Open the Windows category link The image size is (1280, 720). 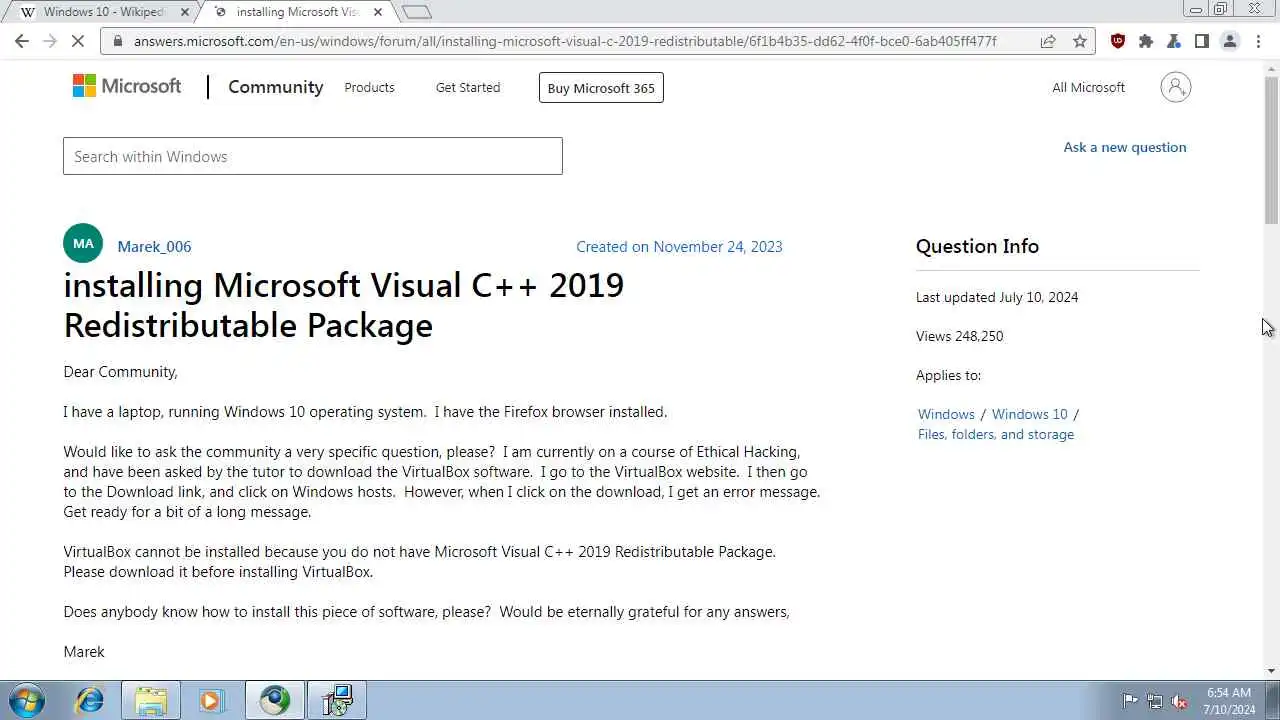(946, 414)
